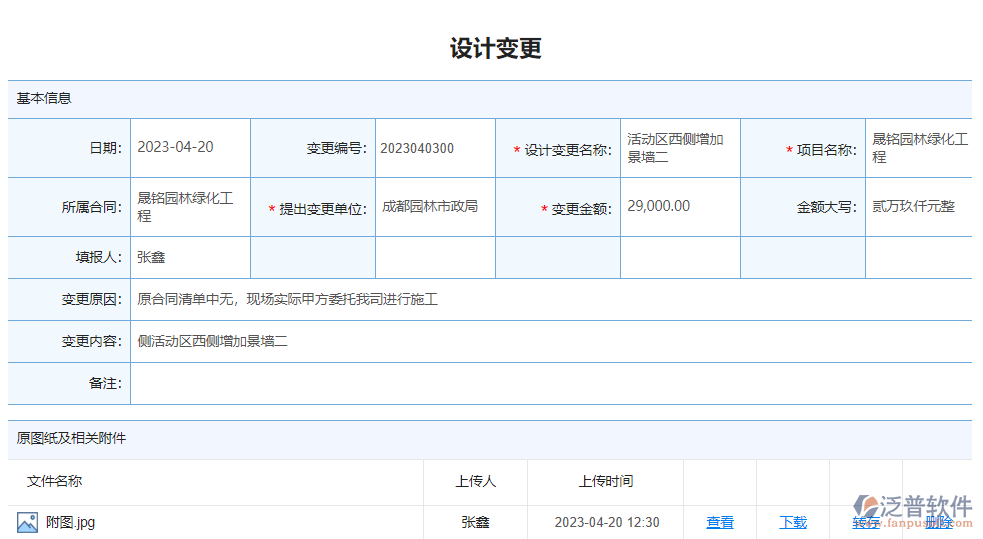The height and width of the screenshot is (539, 983).
Task: Select the 日期 field showing 2023-04-20
Action: (190, 148)
